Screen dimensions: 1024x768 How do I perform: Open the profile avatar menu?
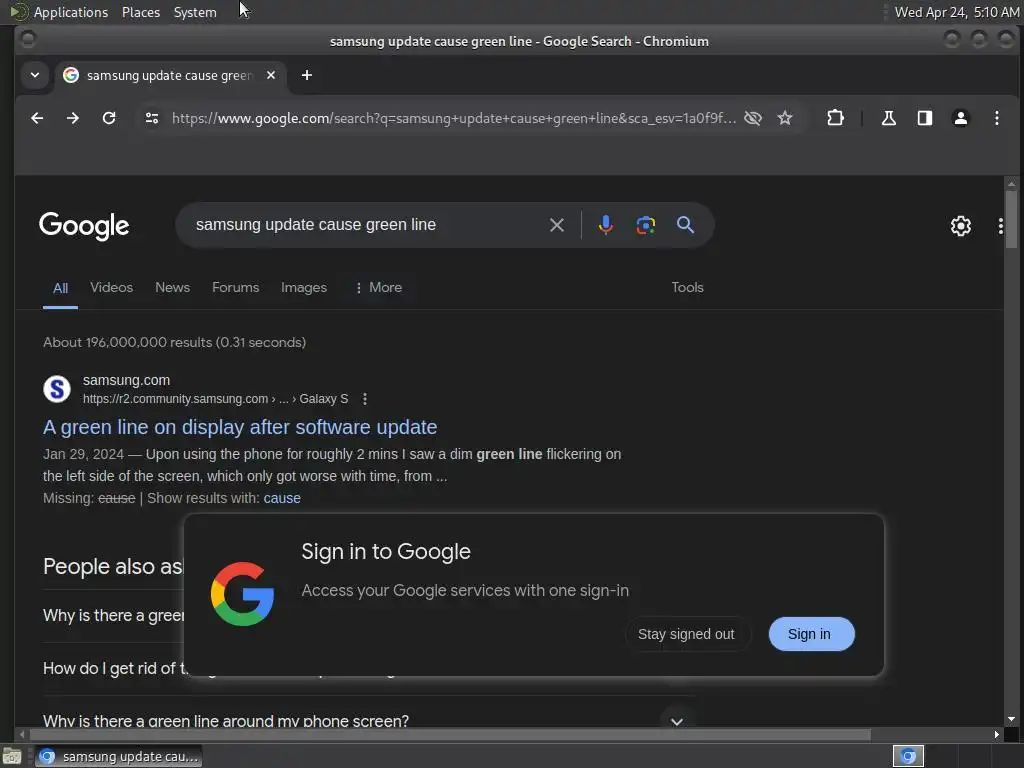pos(961,118)
